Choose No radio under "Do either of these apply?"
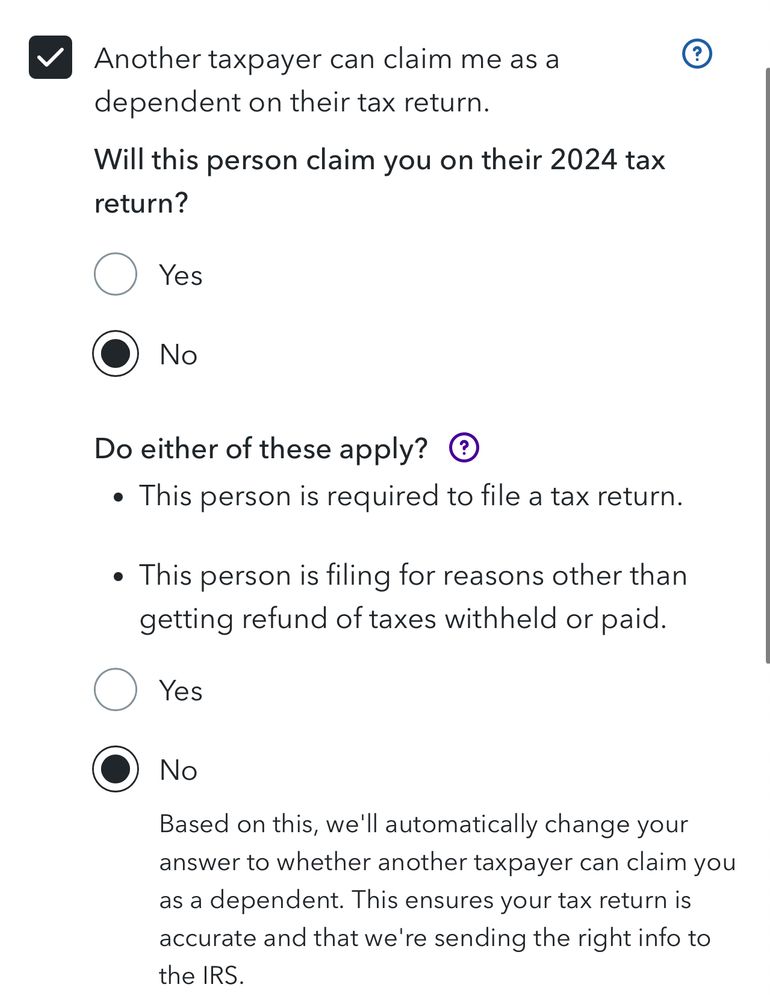 [115, 770]
